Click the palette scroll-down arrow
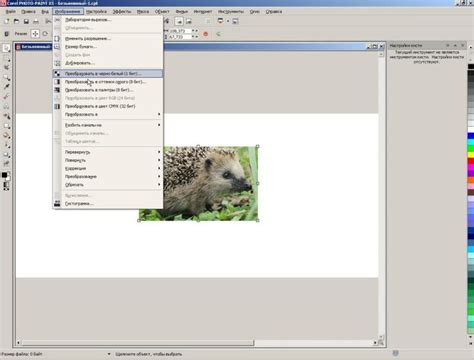 [x=471, y=337]
